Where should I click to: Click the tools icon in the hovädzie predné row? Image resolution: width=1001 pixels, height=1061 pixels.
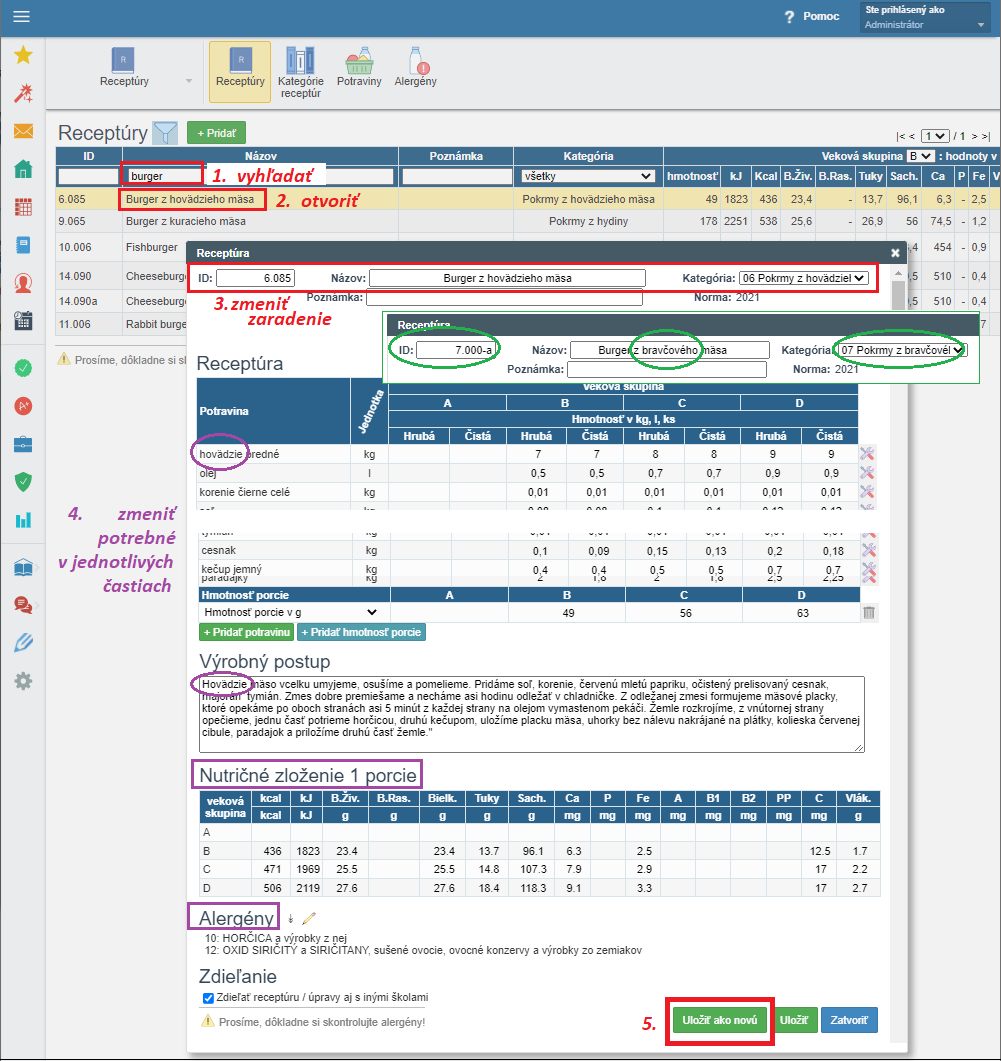[x=867, y=454]
